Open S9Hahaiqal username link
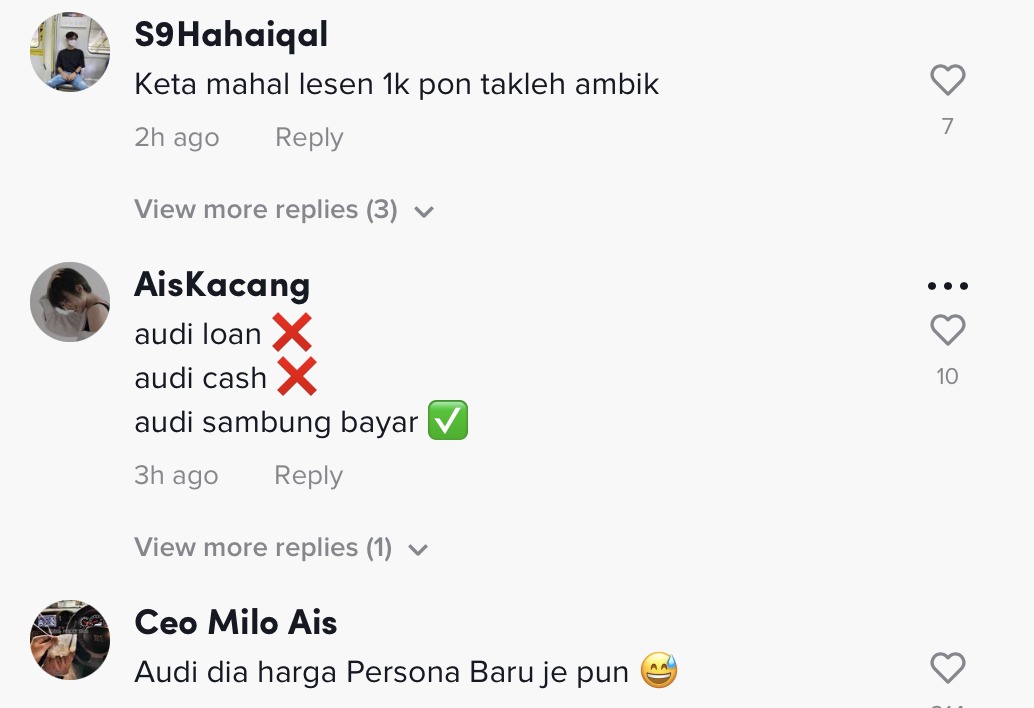1034x708 pixels. 231,34
